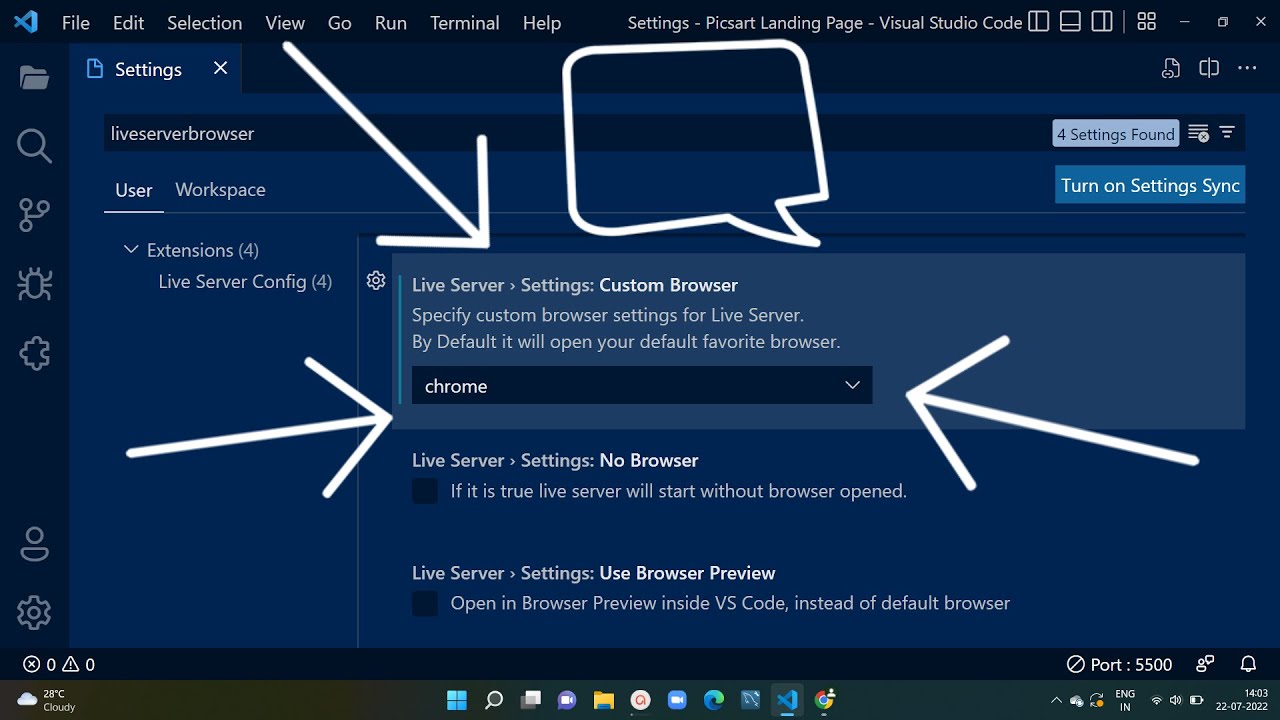The width and height of the screenshot is (1280, 720).
Task: Enable the No Browser checkbox
Action: [x=425, y=491]
